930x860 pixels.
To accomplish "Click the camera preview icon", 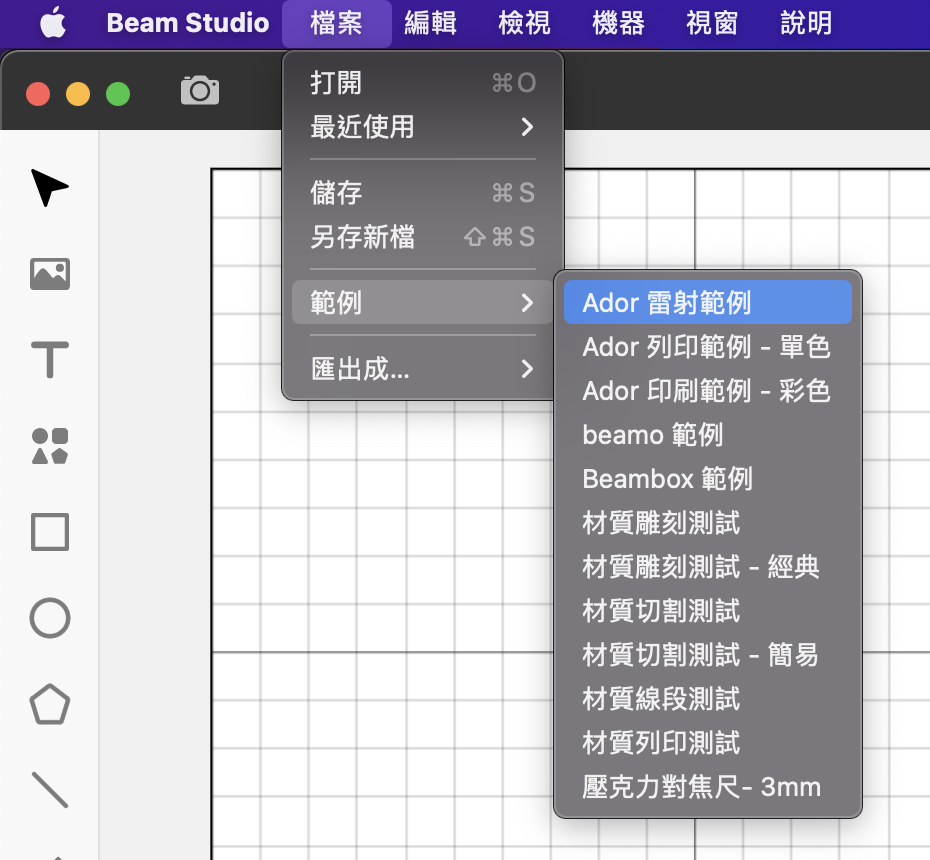I will [200, 91].
